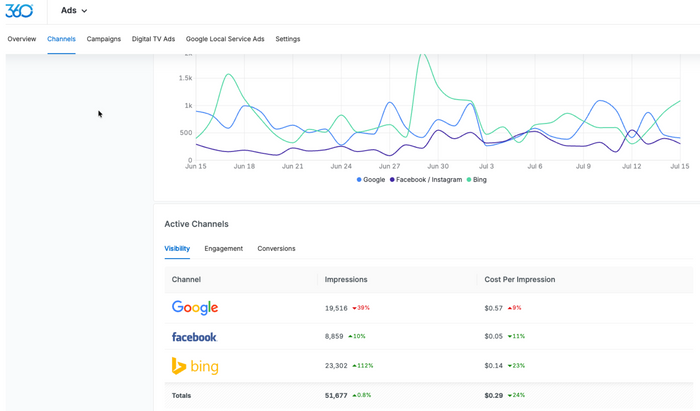Go to the Overview tab
The height and width of the screenshot is (411, 700).
tap(21, 39)
